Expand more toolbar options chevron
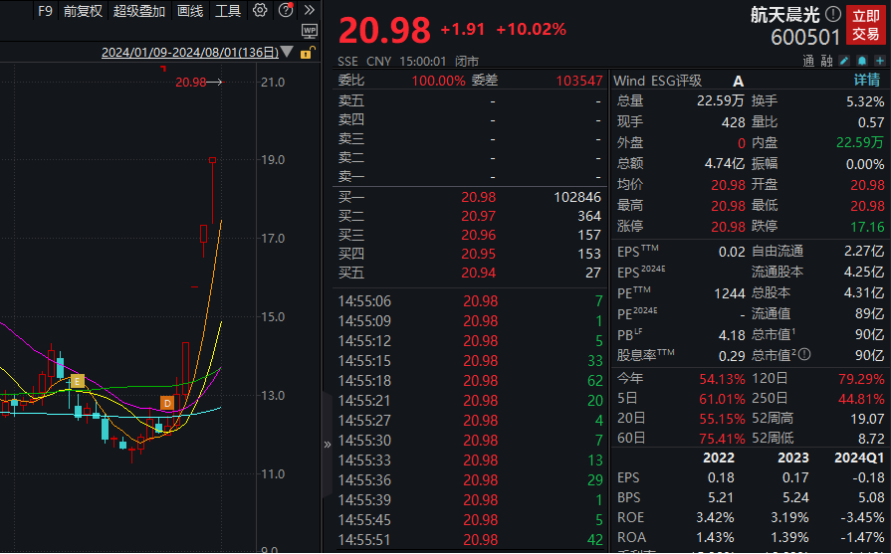The width and height of the screenshot is (891, 554). (x=309, y=11)
